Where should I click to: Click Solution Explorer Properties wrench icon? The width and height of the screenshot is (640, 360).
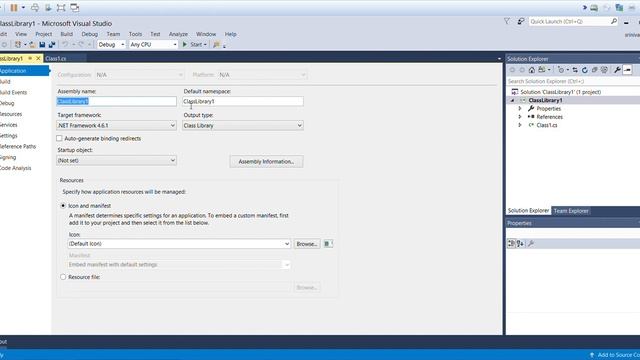click(x=617, y=70)
